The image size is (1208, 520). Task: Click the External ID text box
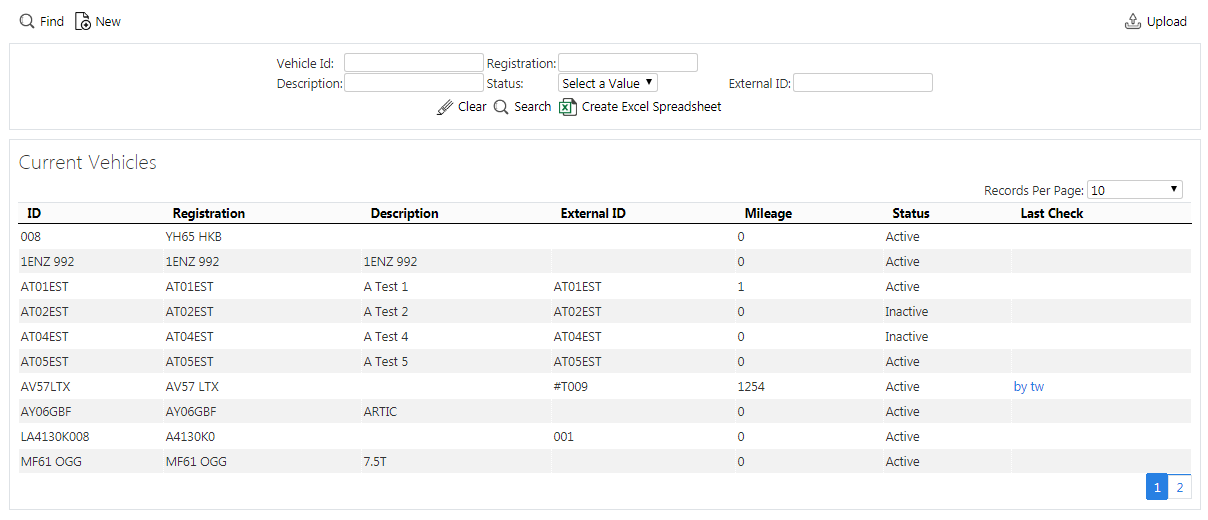(x=863, y=83)
